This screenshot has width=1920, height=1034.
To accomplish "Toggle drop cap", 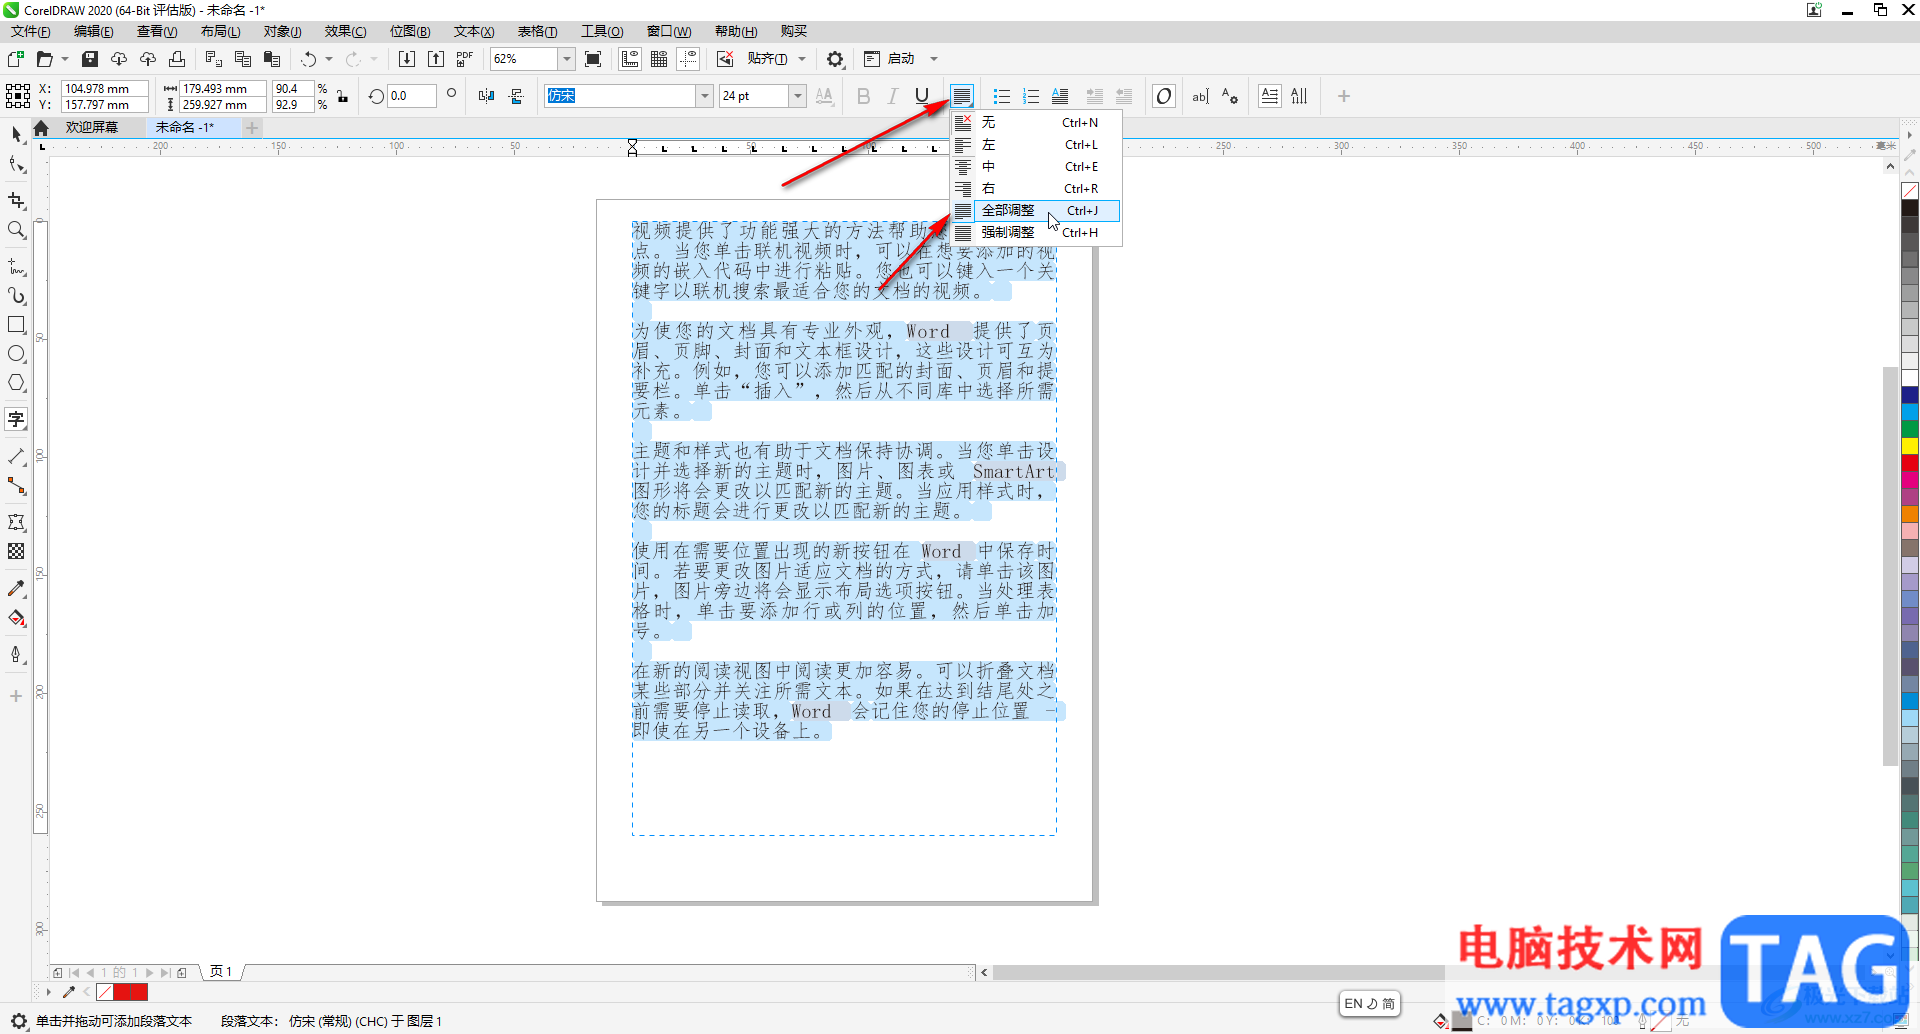I will click(1060, 96).
